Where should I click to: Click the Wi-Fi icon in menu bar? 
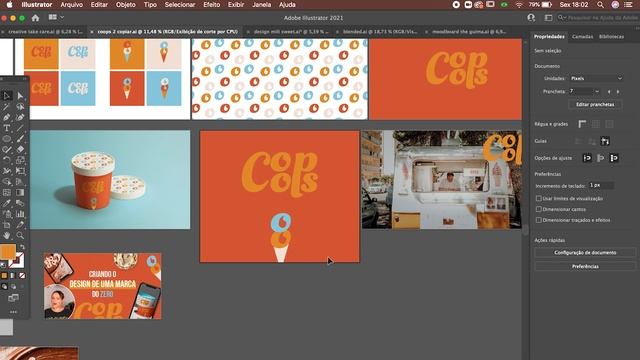click(x=519, y=5)
